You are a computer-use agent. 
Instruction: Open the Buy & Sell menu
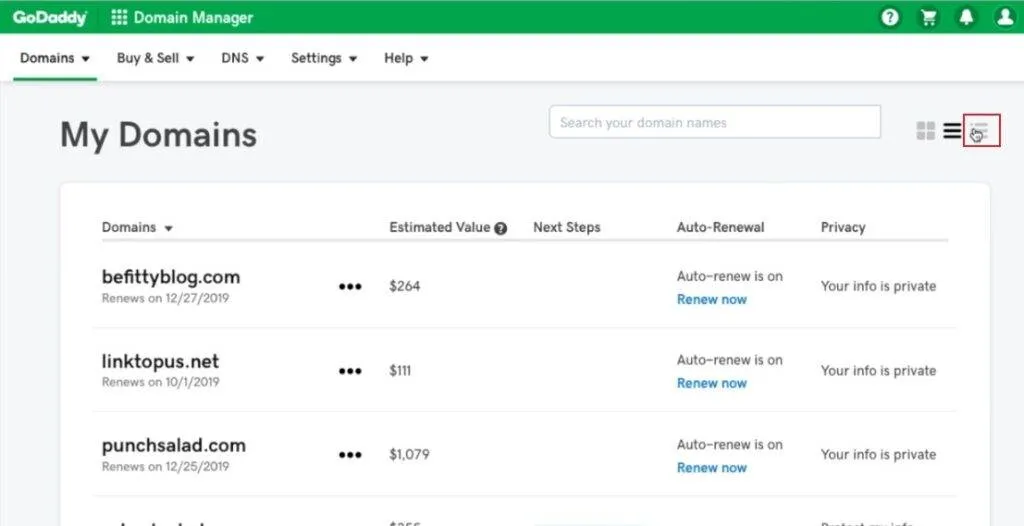tap(155, 58)
